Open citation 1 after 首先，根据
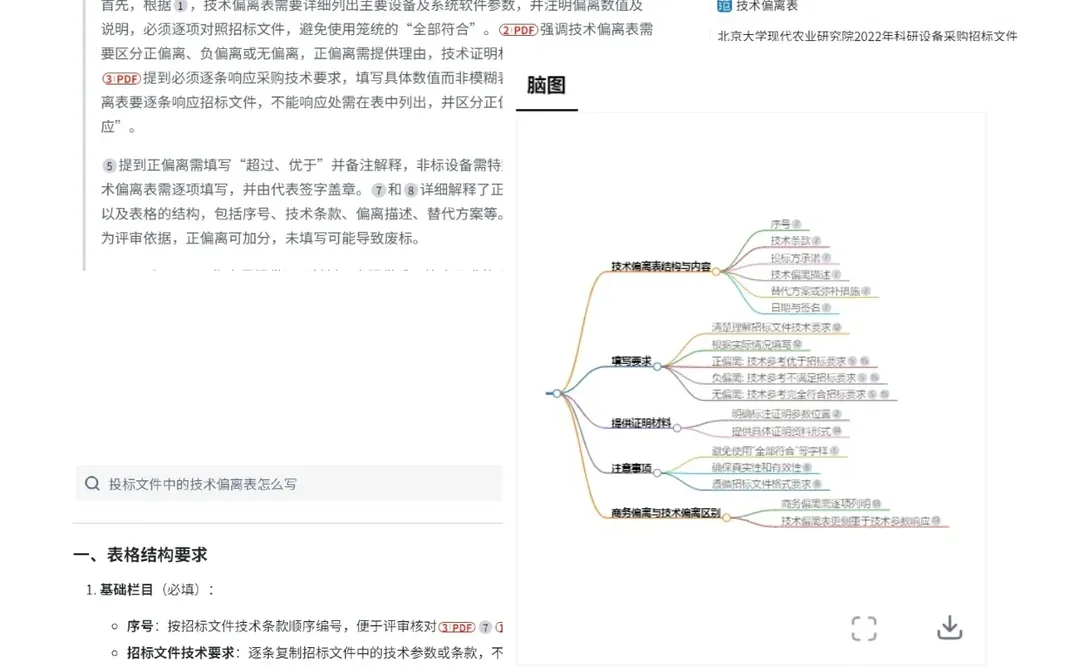The height and width of the screenshot is (669, 1080). click(x=180, y=6)
